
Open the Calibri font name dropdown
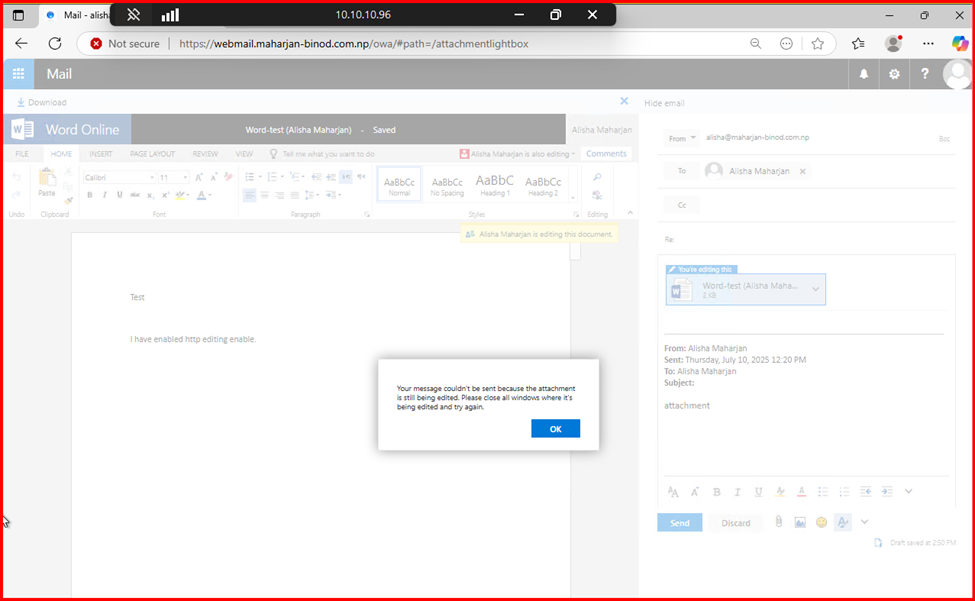151,177
